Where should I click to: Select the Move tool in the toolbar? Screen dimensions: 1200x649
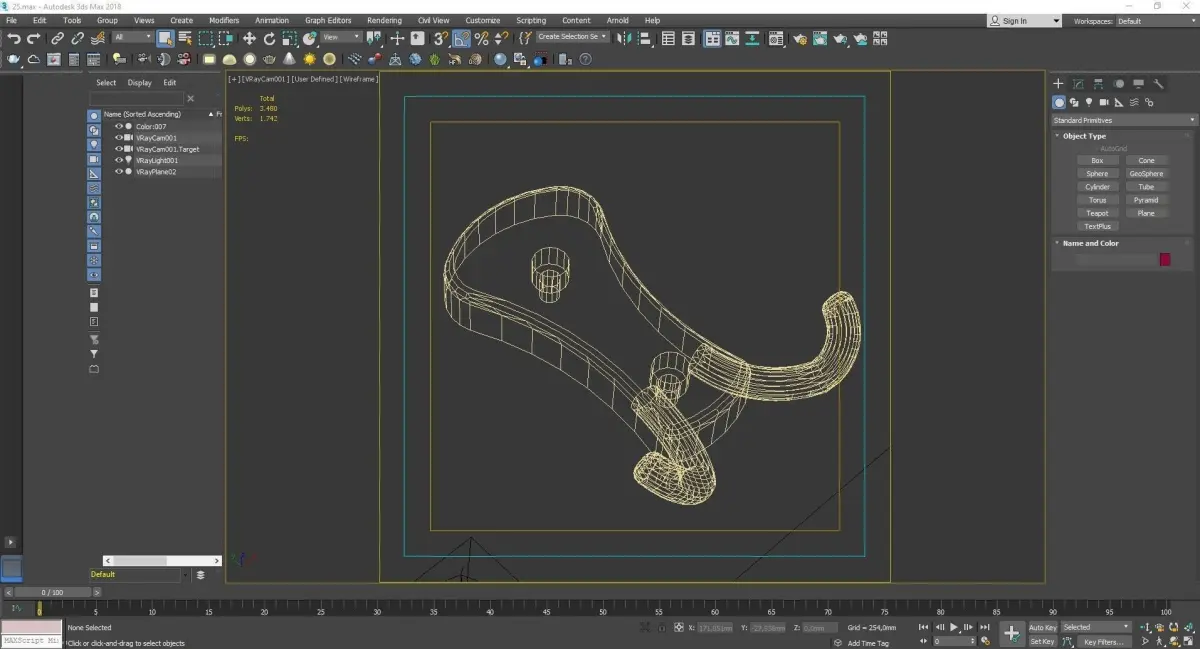point(249,38)
